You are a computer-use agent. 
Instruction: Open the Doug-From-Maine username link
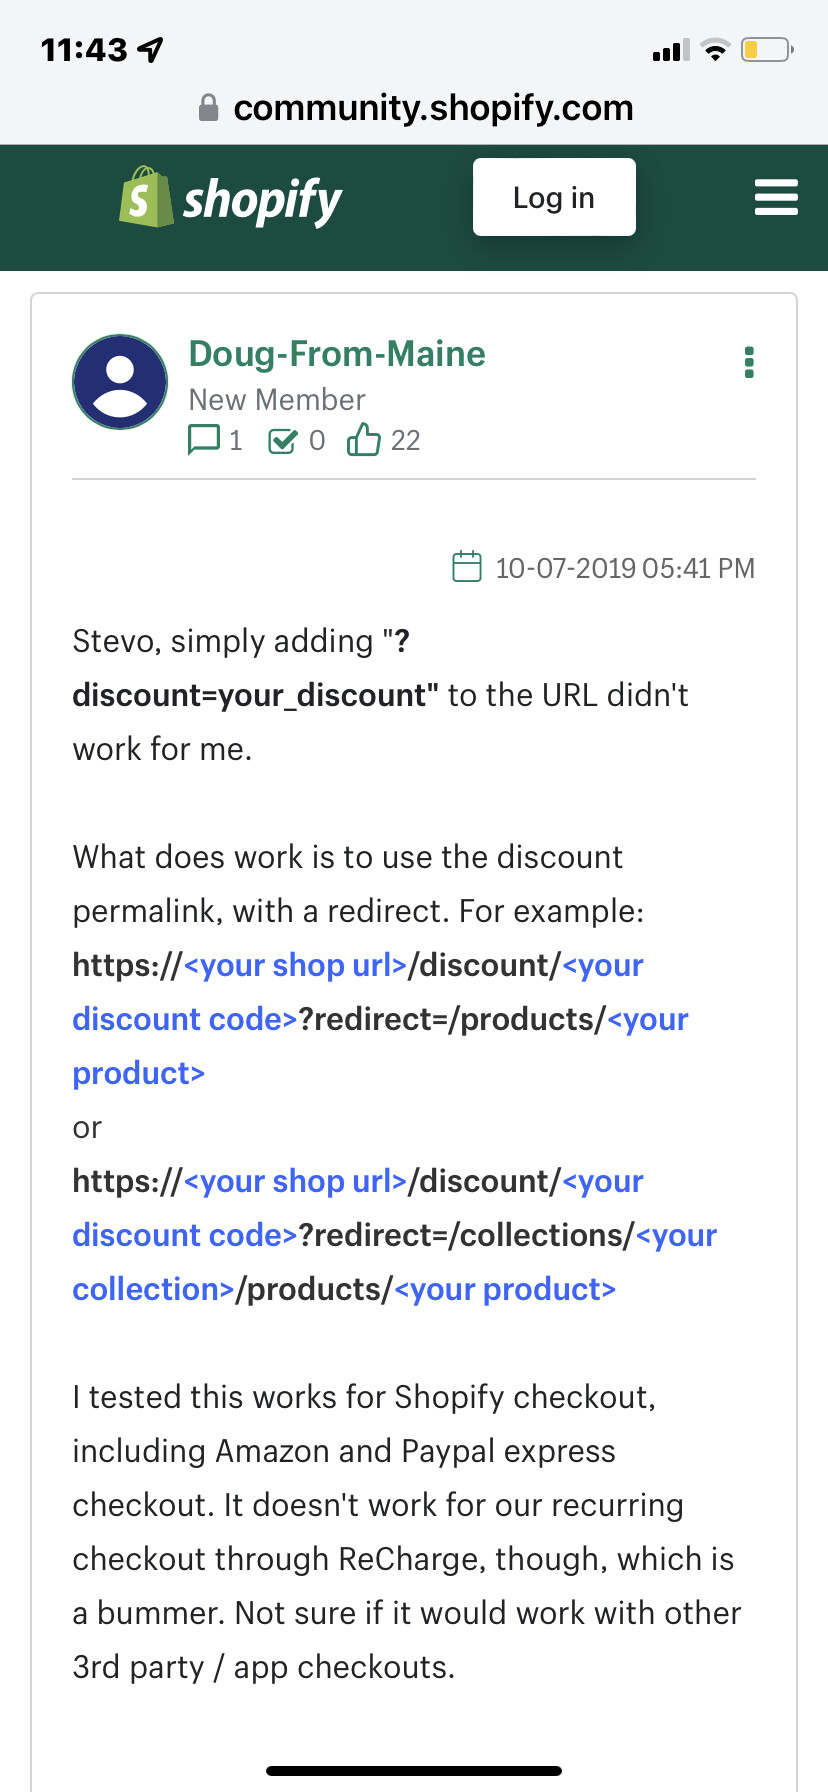pos(337,354)
